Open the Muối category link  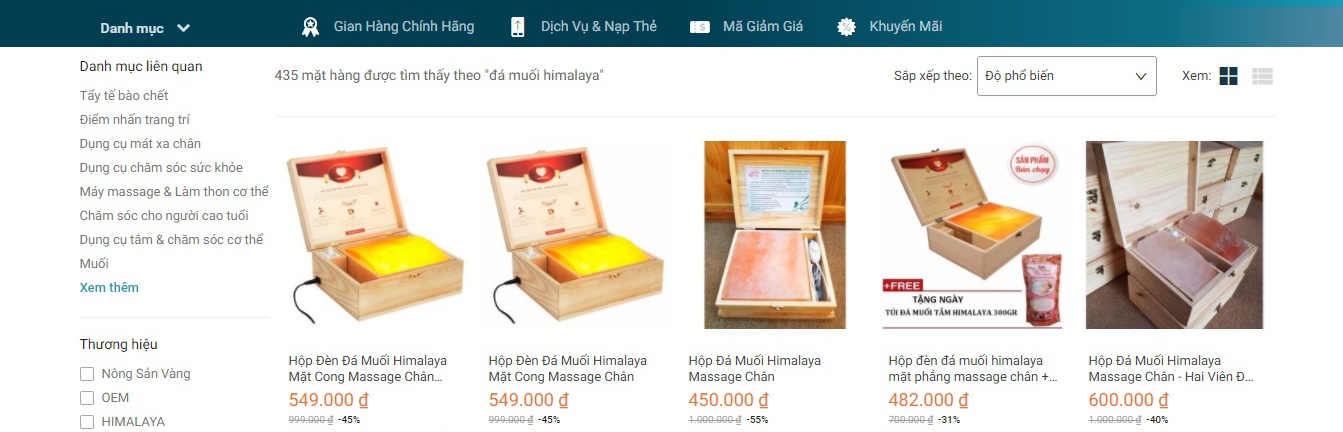tap(94, 264)
